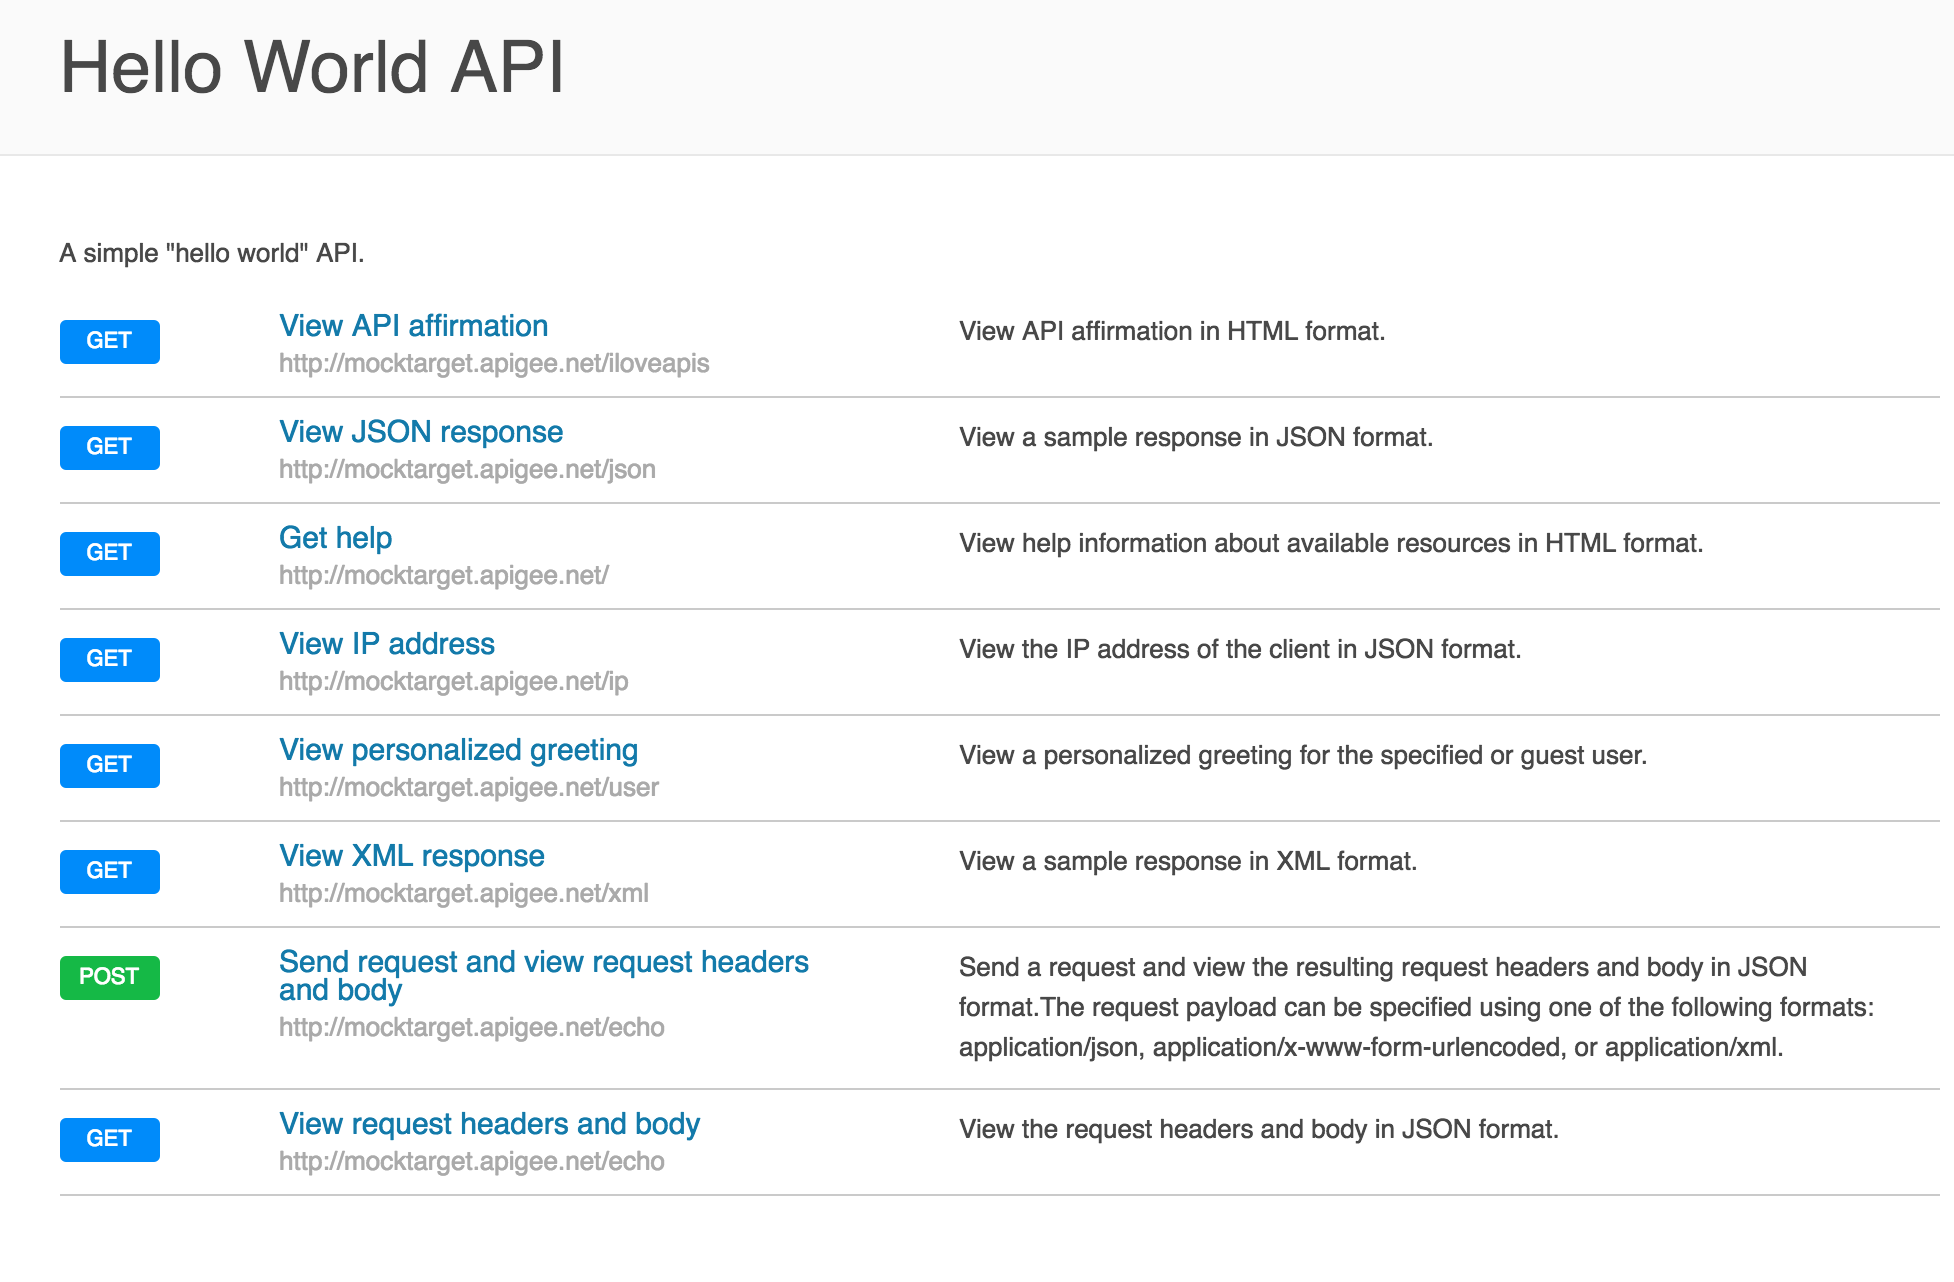Open the View request headers and body link

489,1124
